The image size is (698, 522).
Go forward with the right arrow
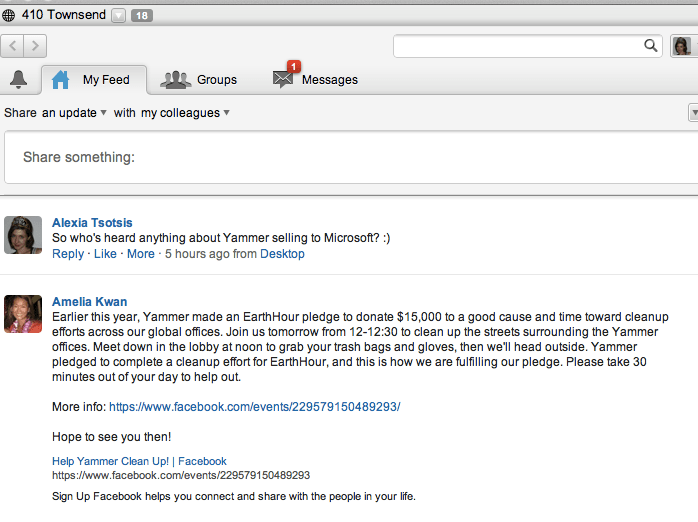[x=35, y=46]
